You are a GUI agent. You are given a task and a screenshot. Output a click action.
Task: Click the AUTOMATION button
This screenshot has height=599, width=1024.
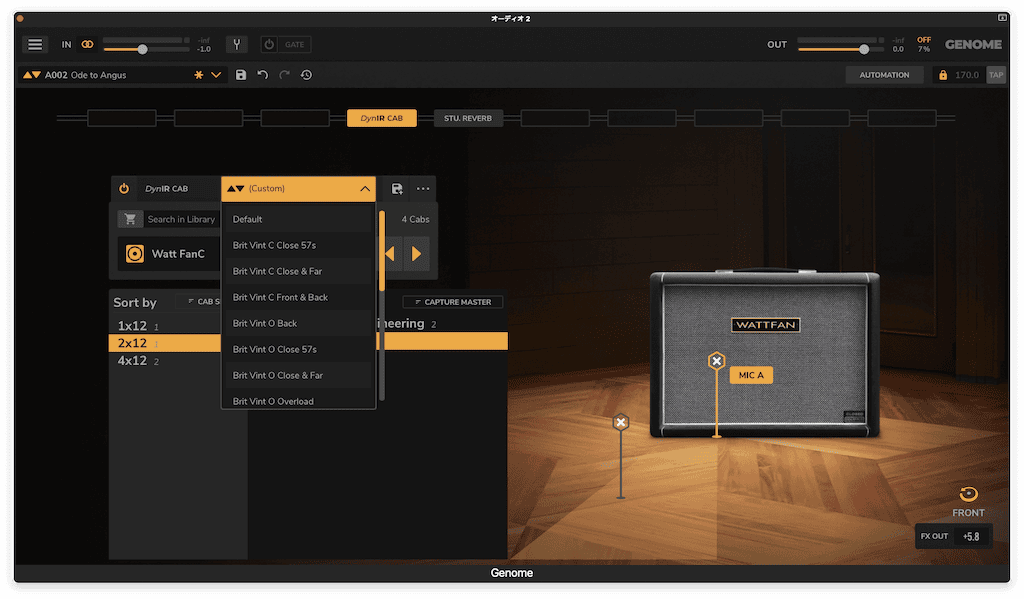[884, 75]
